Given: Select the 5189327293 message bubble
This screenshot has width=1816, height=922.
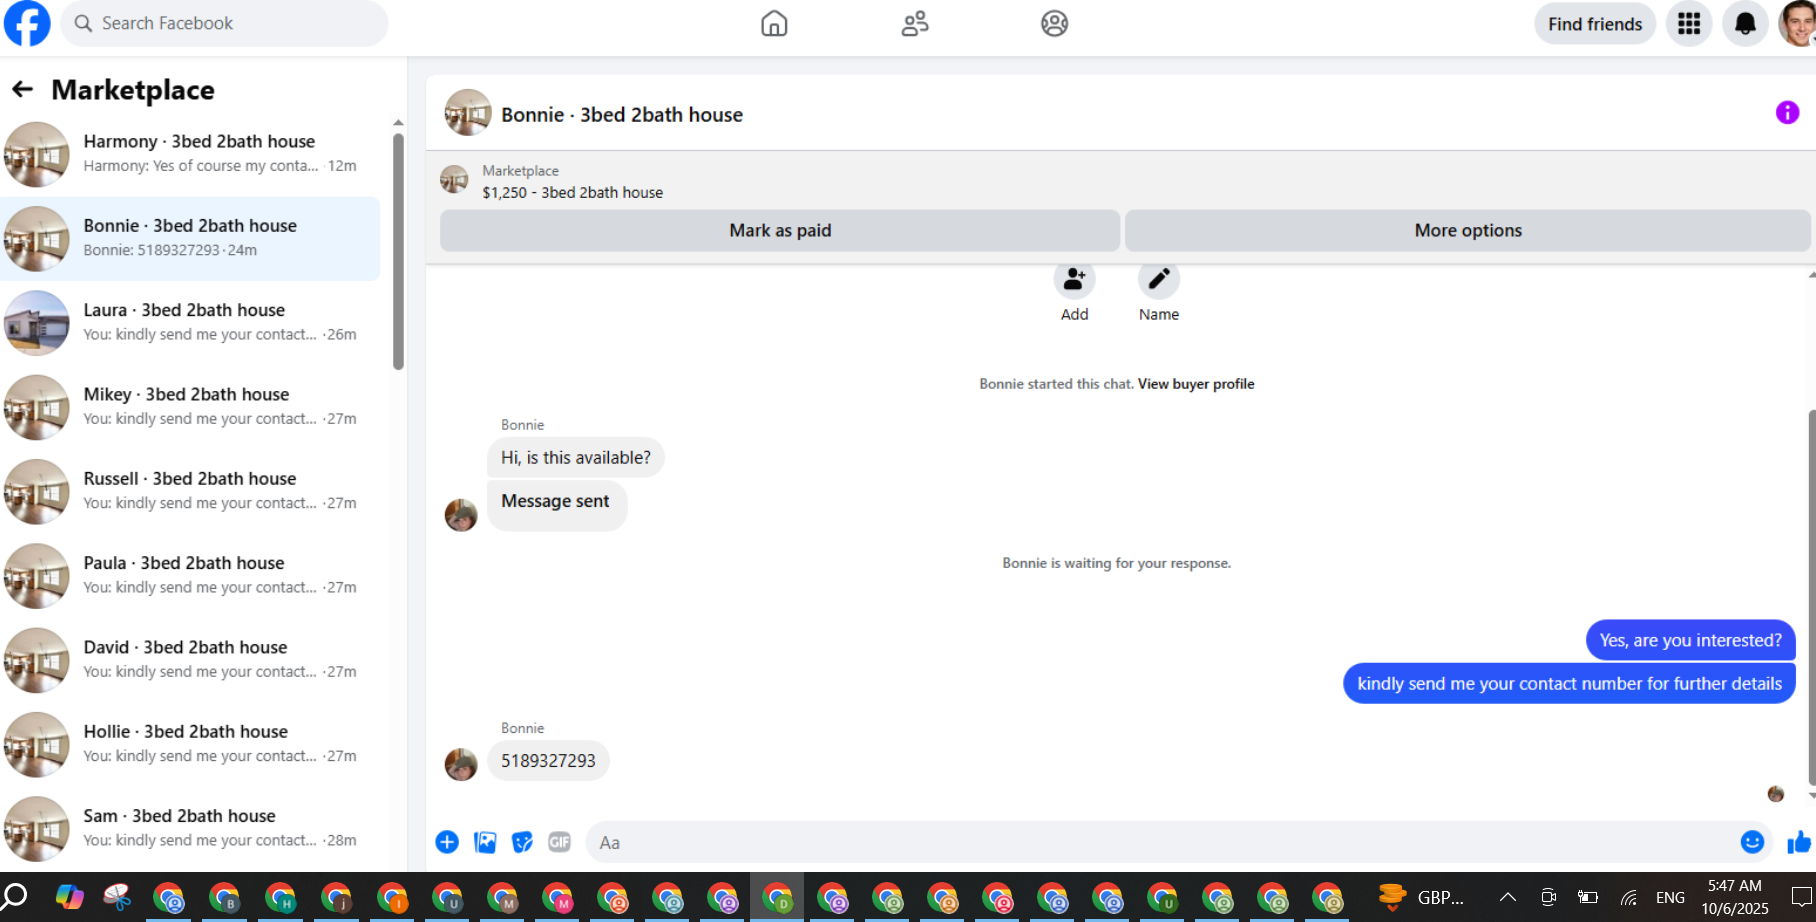Looking at the screenshot, I should (548, 761).
